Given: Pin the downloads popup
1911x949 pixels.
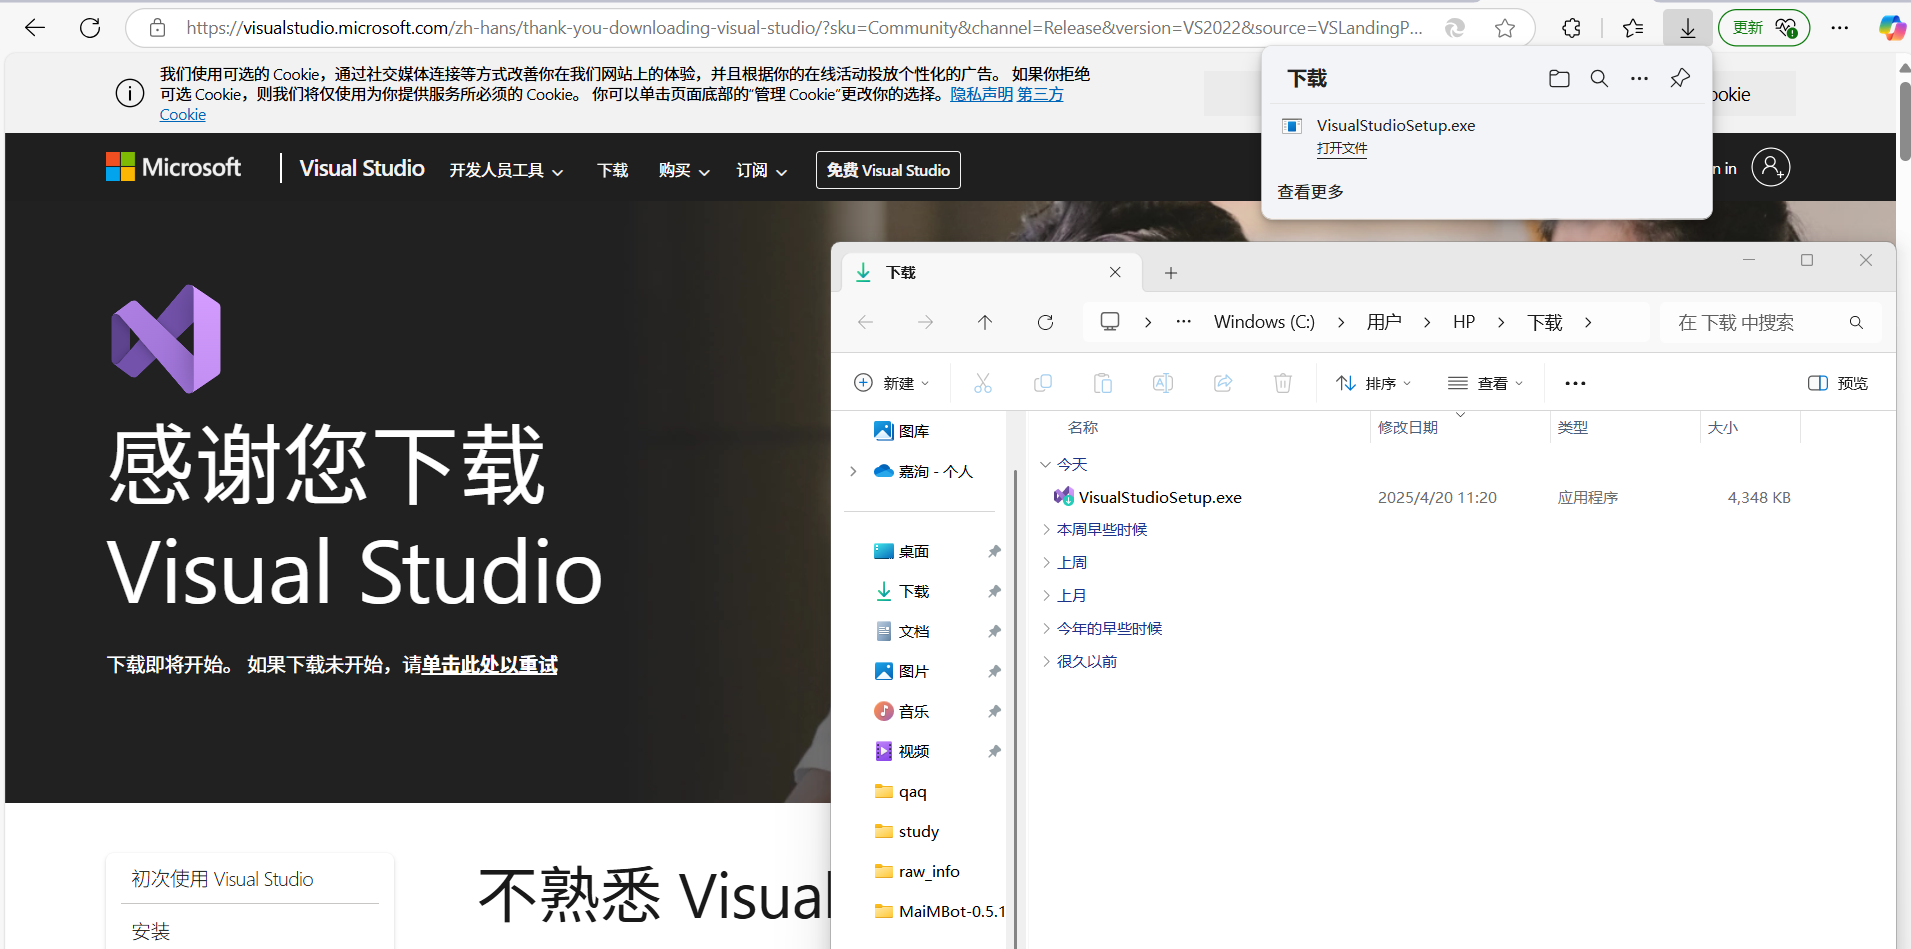Looking at the screenshot, I should (1680, 78).
